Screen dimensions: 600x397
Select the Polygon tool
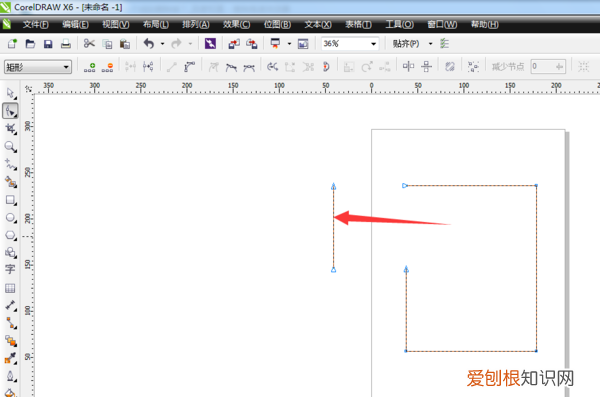coord(10,235)
